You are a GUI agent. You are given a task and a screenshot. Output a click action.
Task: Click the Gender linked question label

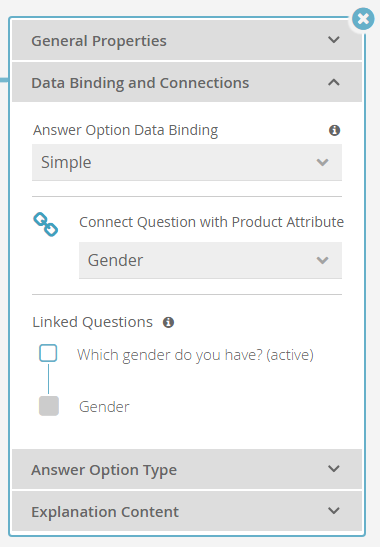click(104, 407)
